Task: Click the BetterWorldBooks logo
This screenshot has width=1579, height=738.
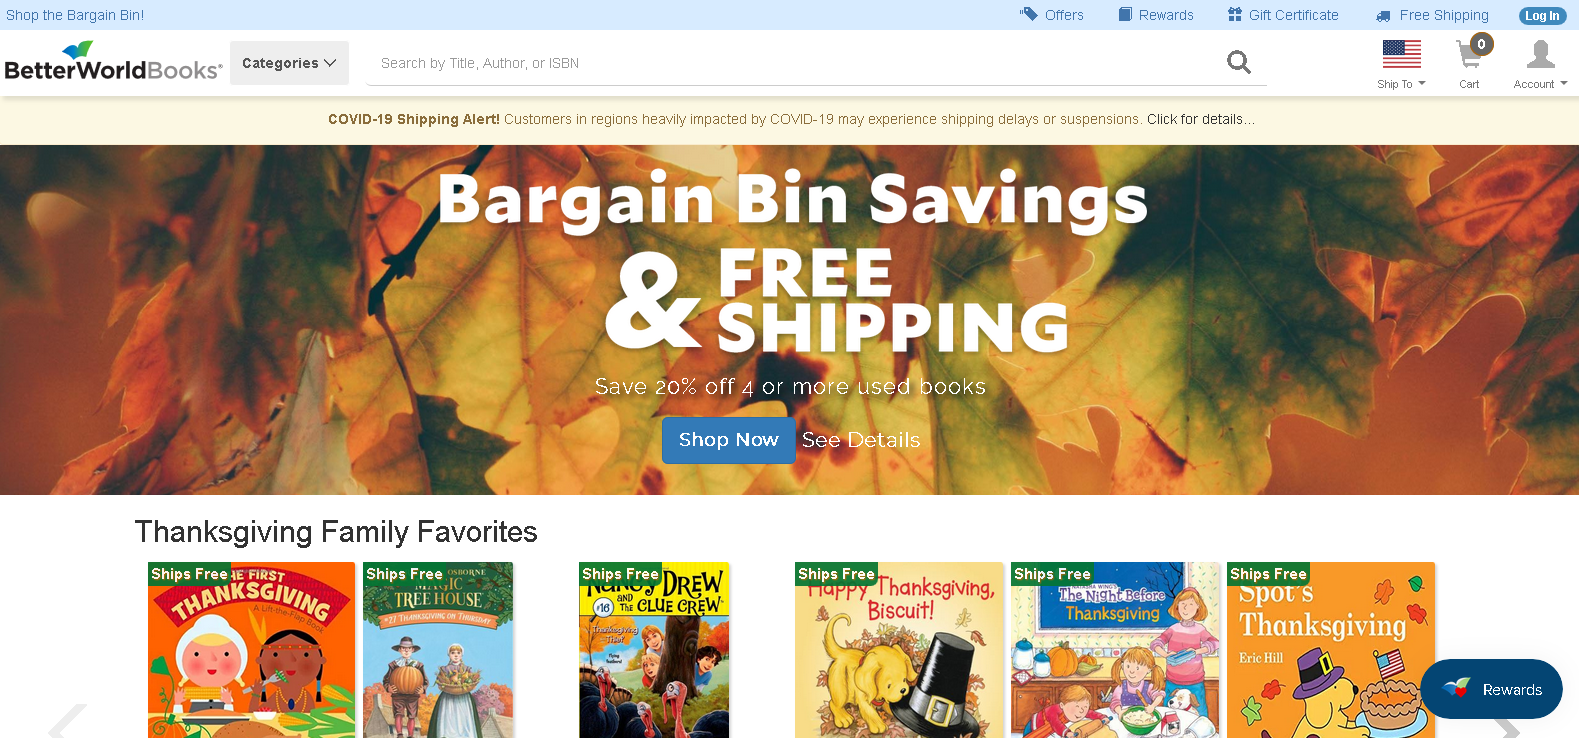Action: [x=113, y=62]
